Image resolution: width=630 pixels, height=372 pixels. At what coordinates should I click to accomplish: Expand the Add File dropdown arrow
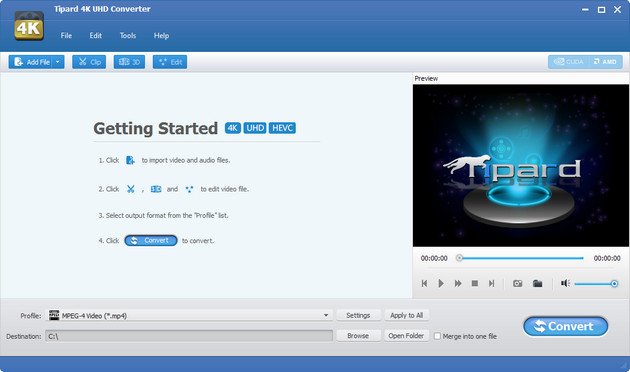[58, 62]
